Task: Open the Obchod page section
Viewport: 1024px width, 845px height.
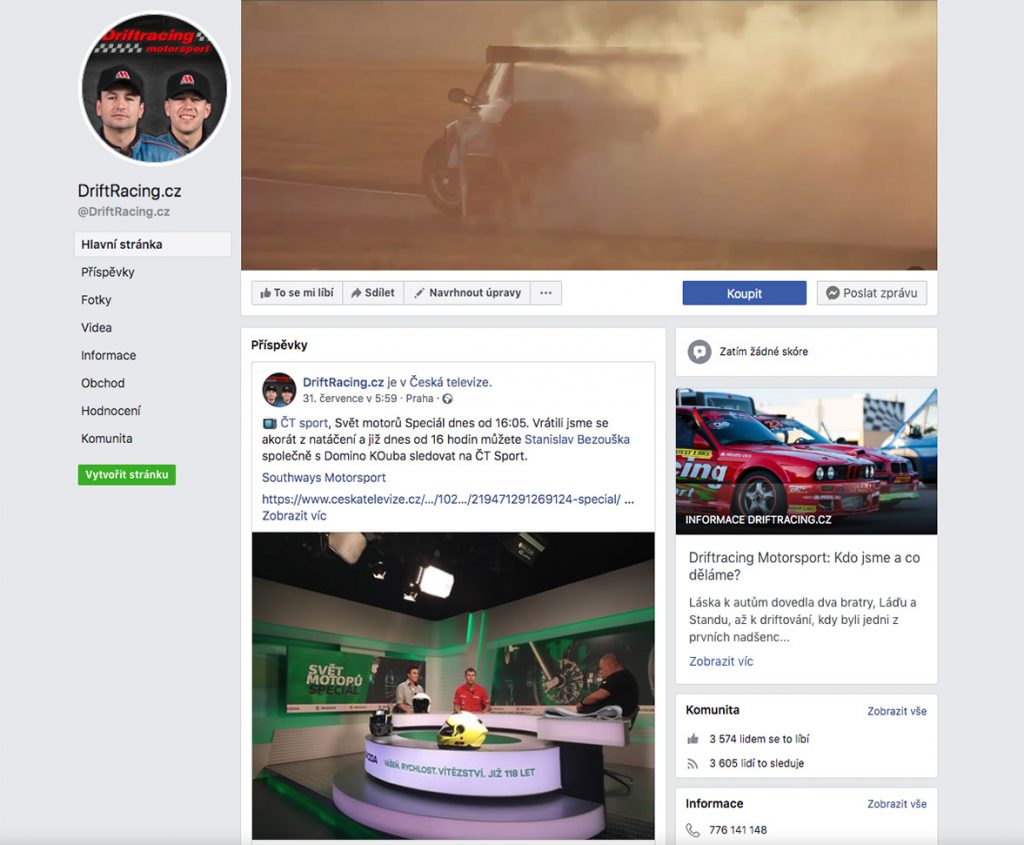Action: (x=103, y=383)
